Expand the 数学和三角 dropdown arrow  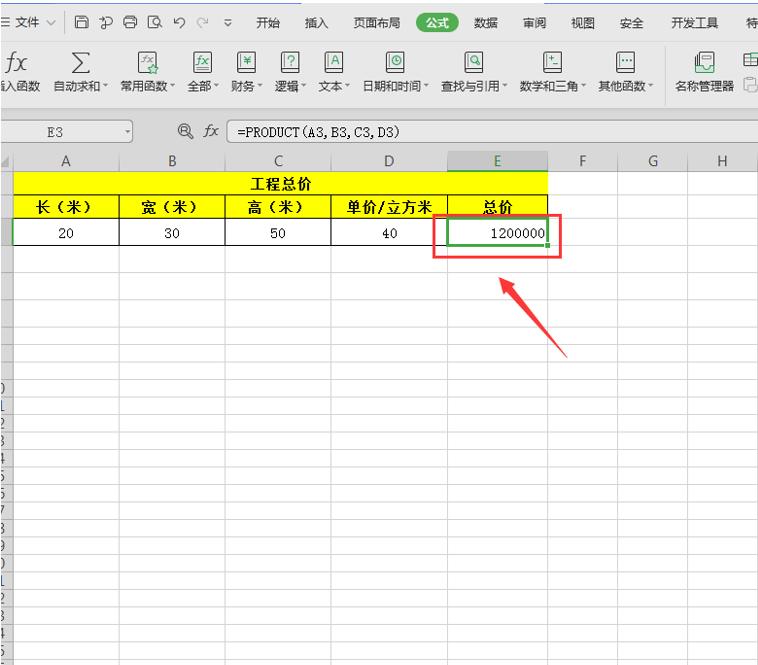click(x=583, y=86)
